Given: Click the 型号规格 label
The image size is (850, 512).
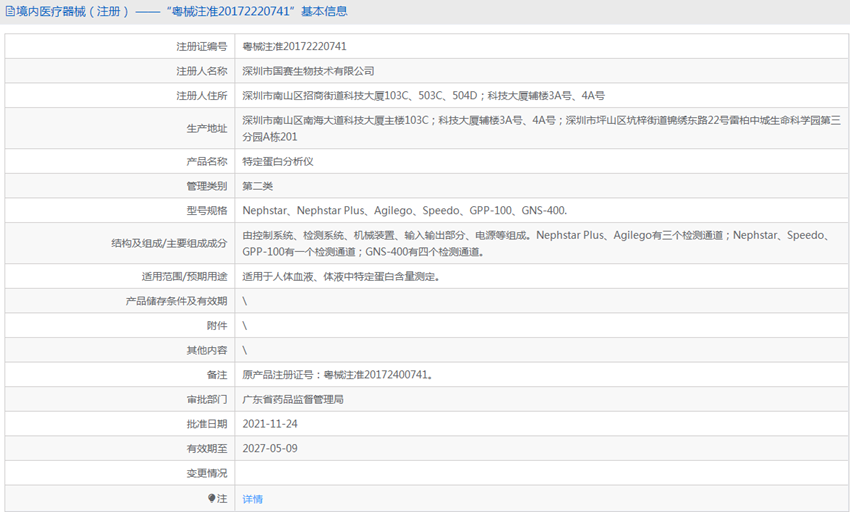Looking at the screenshot, I should [207, 211].
